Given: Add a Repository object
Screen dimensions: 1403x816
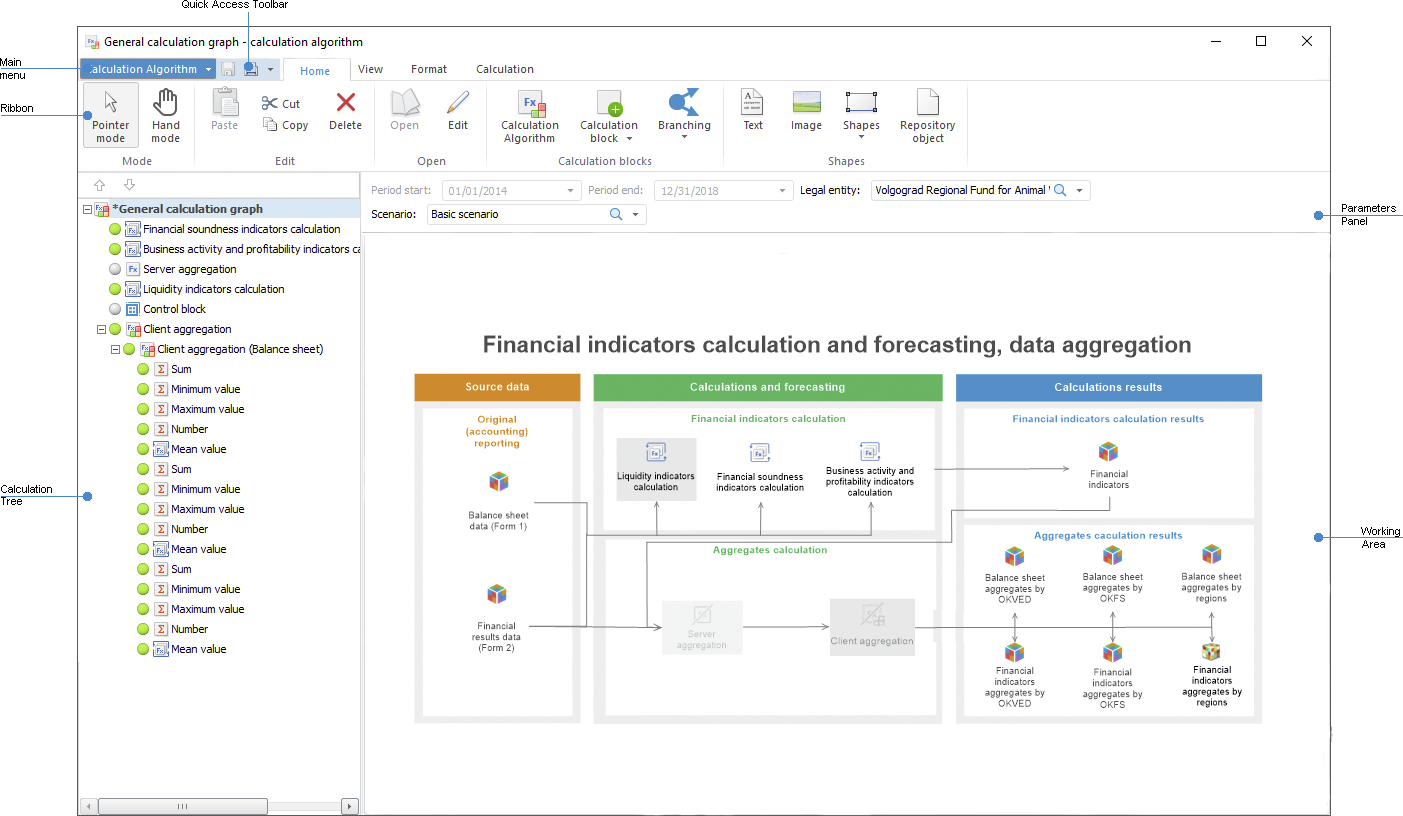Looking at the screenshot, I should tap(927, 116).
